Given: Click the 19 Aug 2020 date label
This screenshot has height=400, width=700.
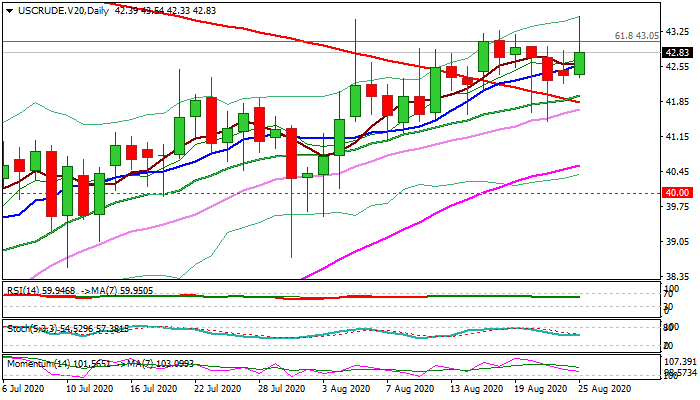Looking at the screenshot, I should [x=539, y=389].
